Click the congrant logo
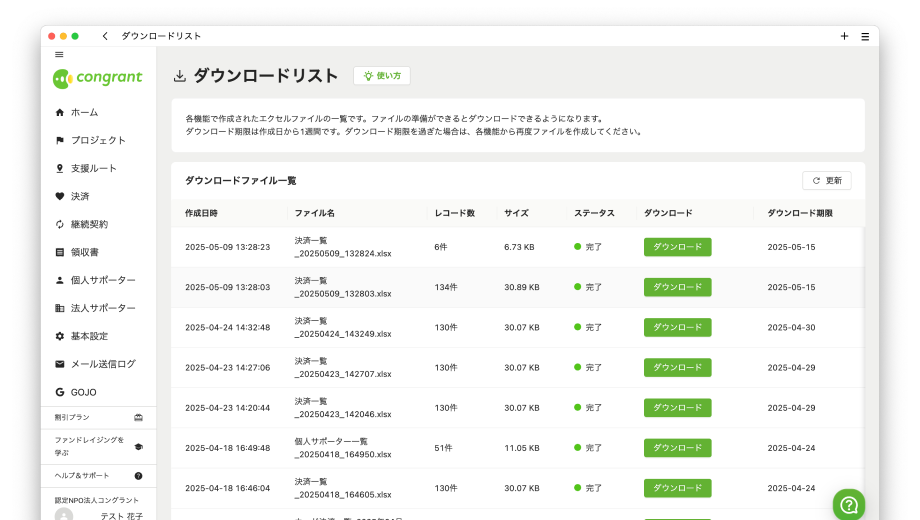 pos(97,78)
